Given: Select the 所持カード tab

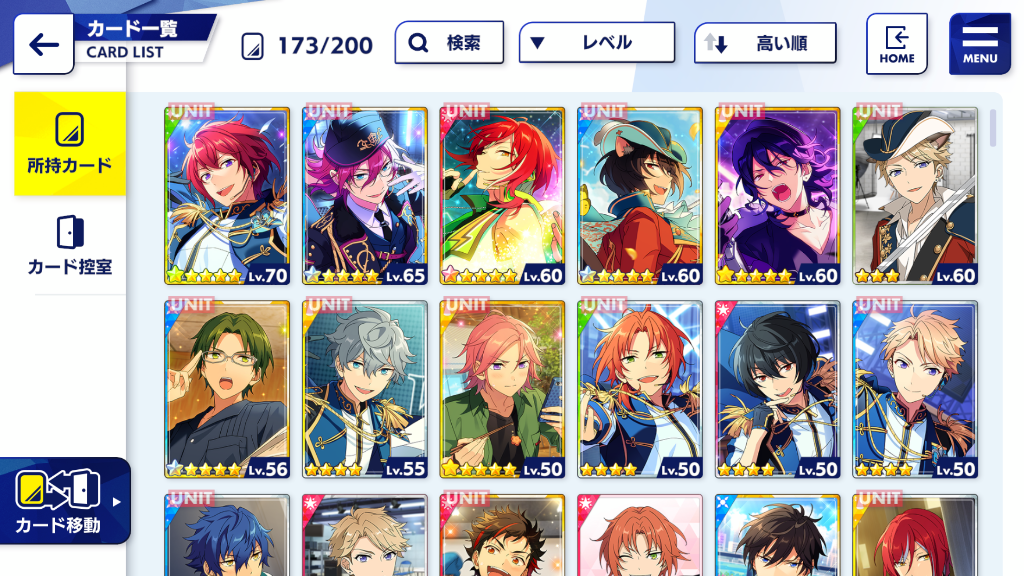Looking at the screenshot, I should coord(70,144).
